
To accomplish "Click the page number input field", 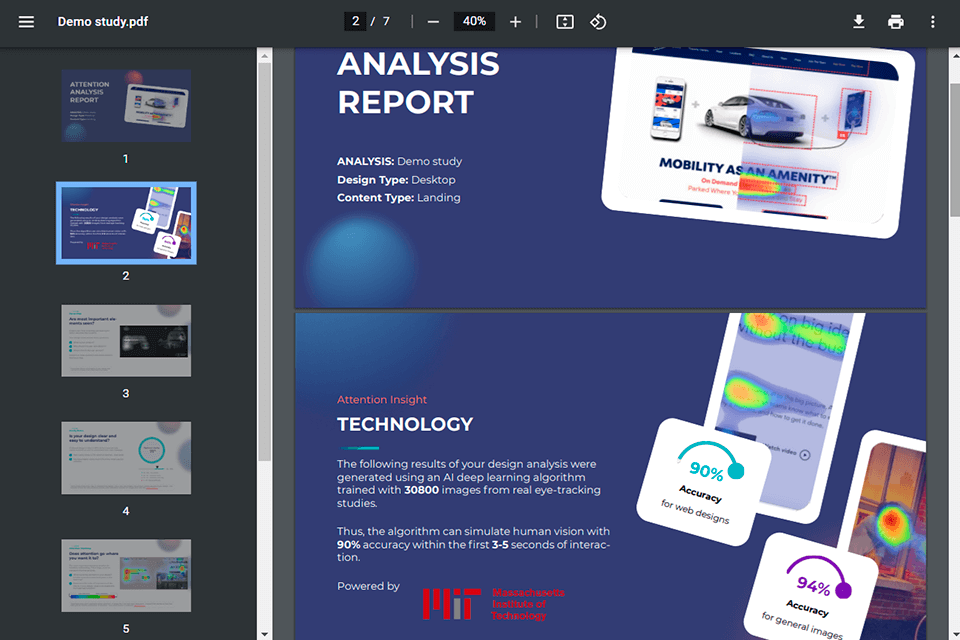I will 355,21.
